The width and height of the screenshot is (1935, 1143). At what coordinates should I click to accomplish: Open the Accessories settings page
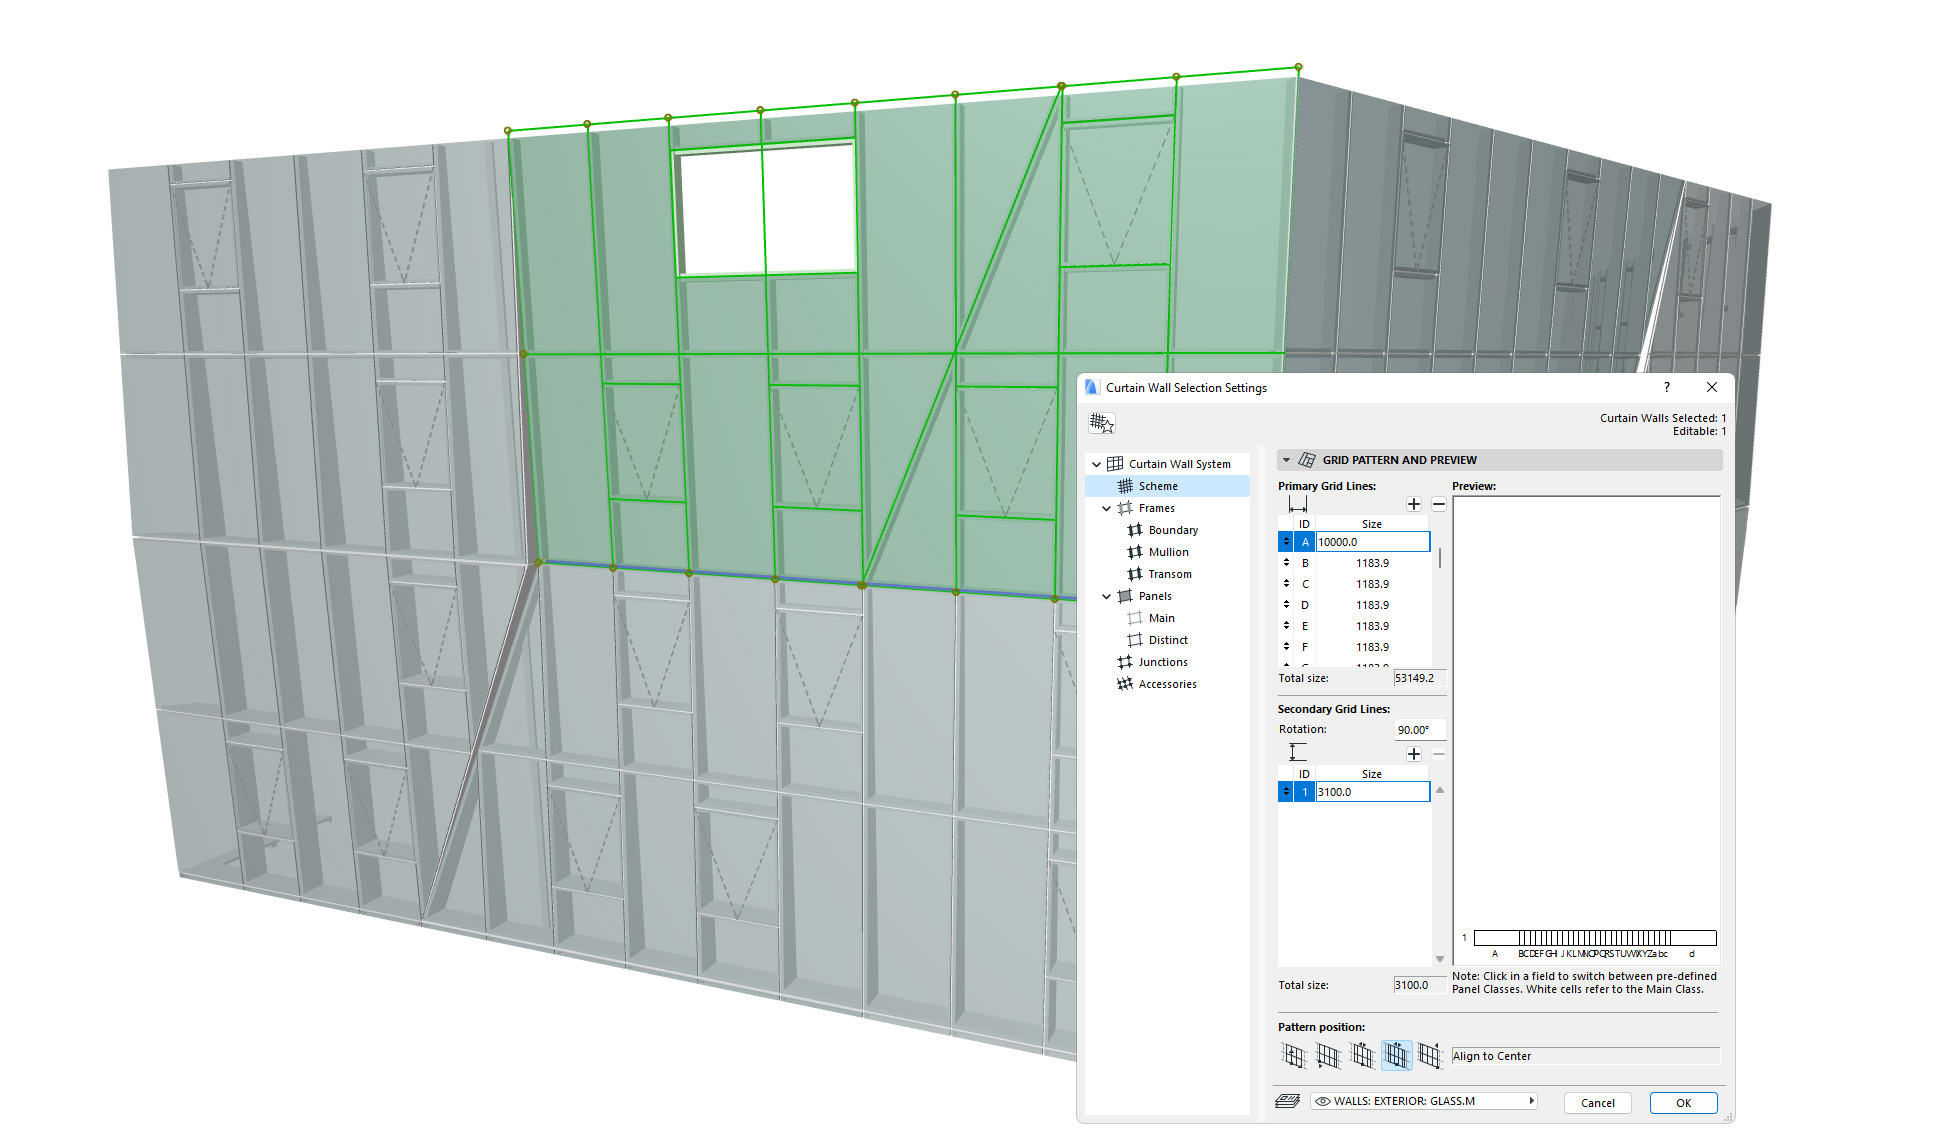coord(1167,684)
